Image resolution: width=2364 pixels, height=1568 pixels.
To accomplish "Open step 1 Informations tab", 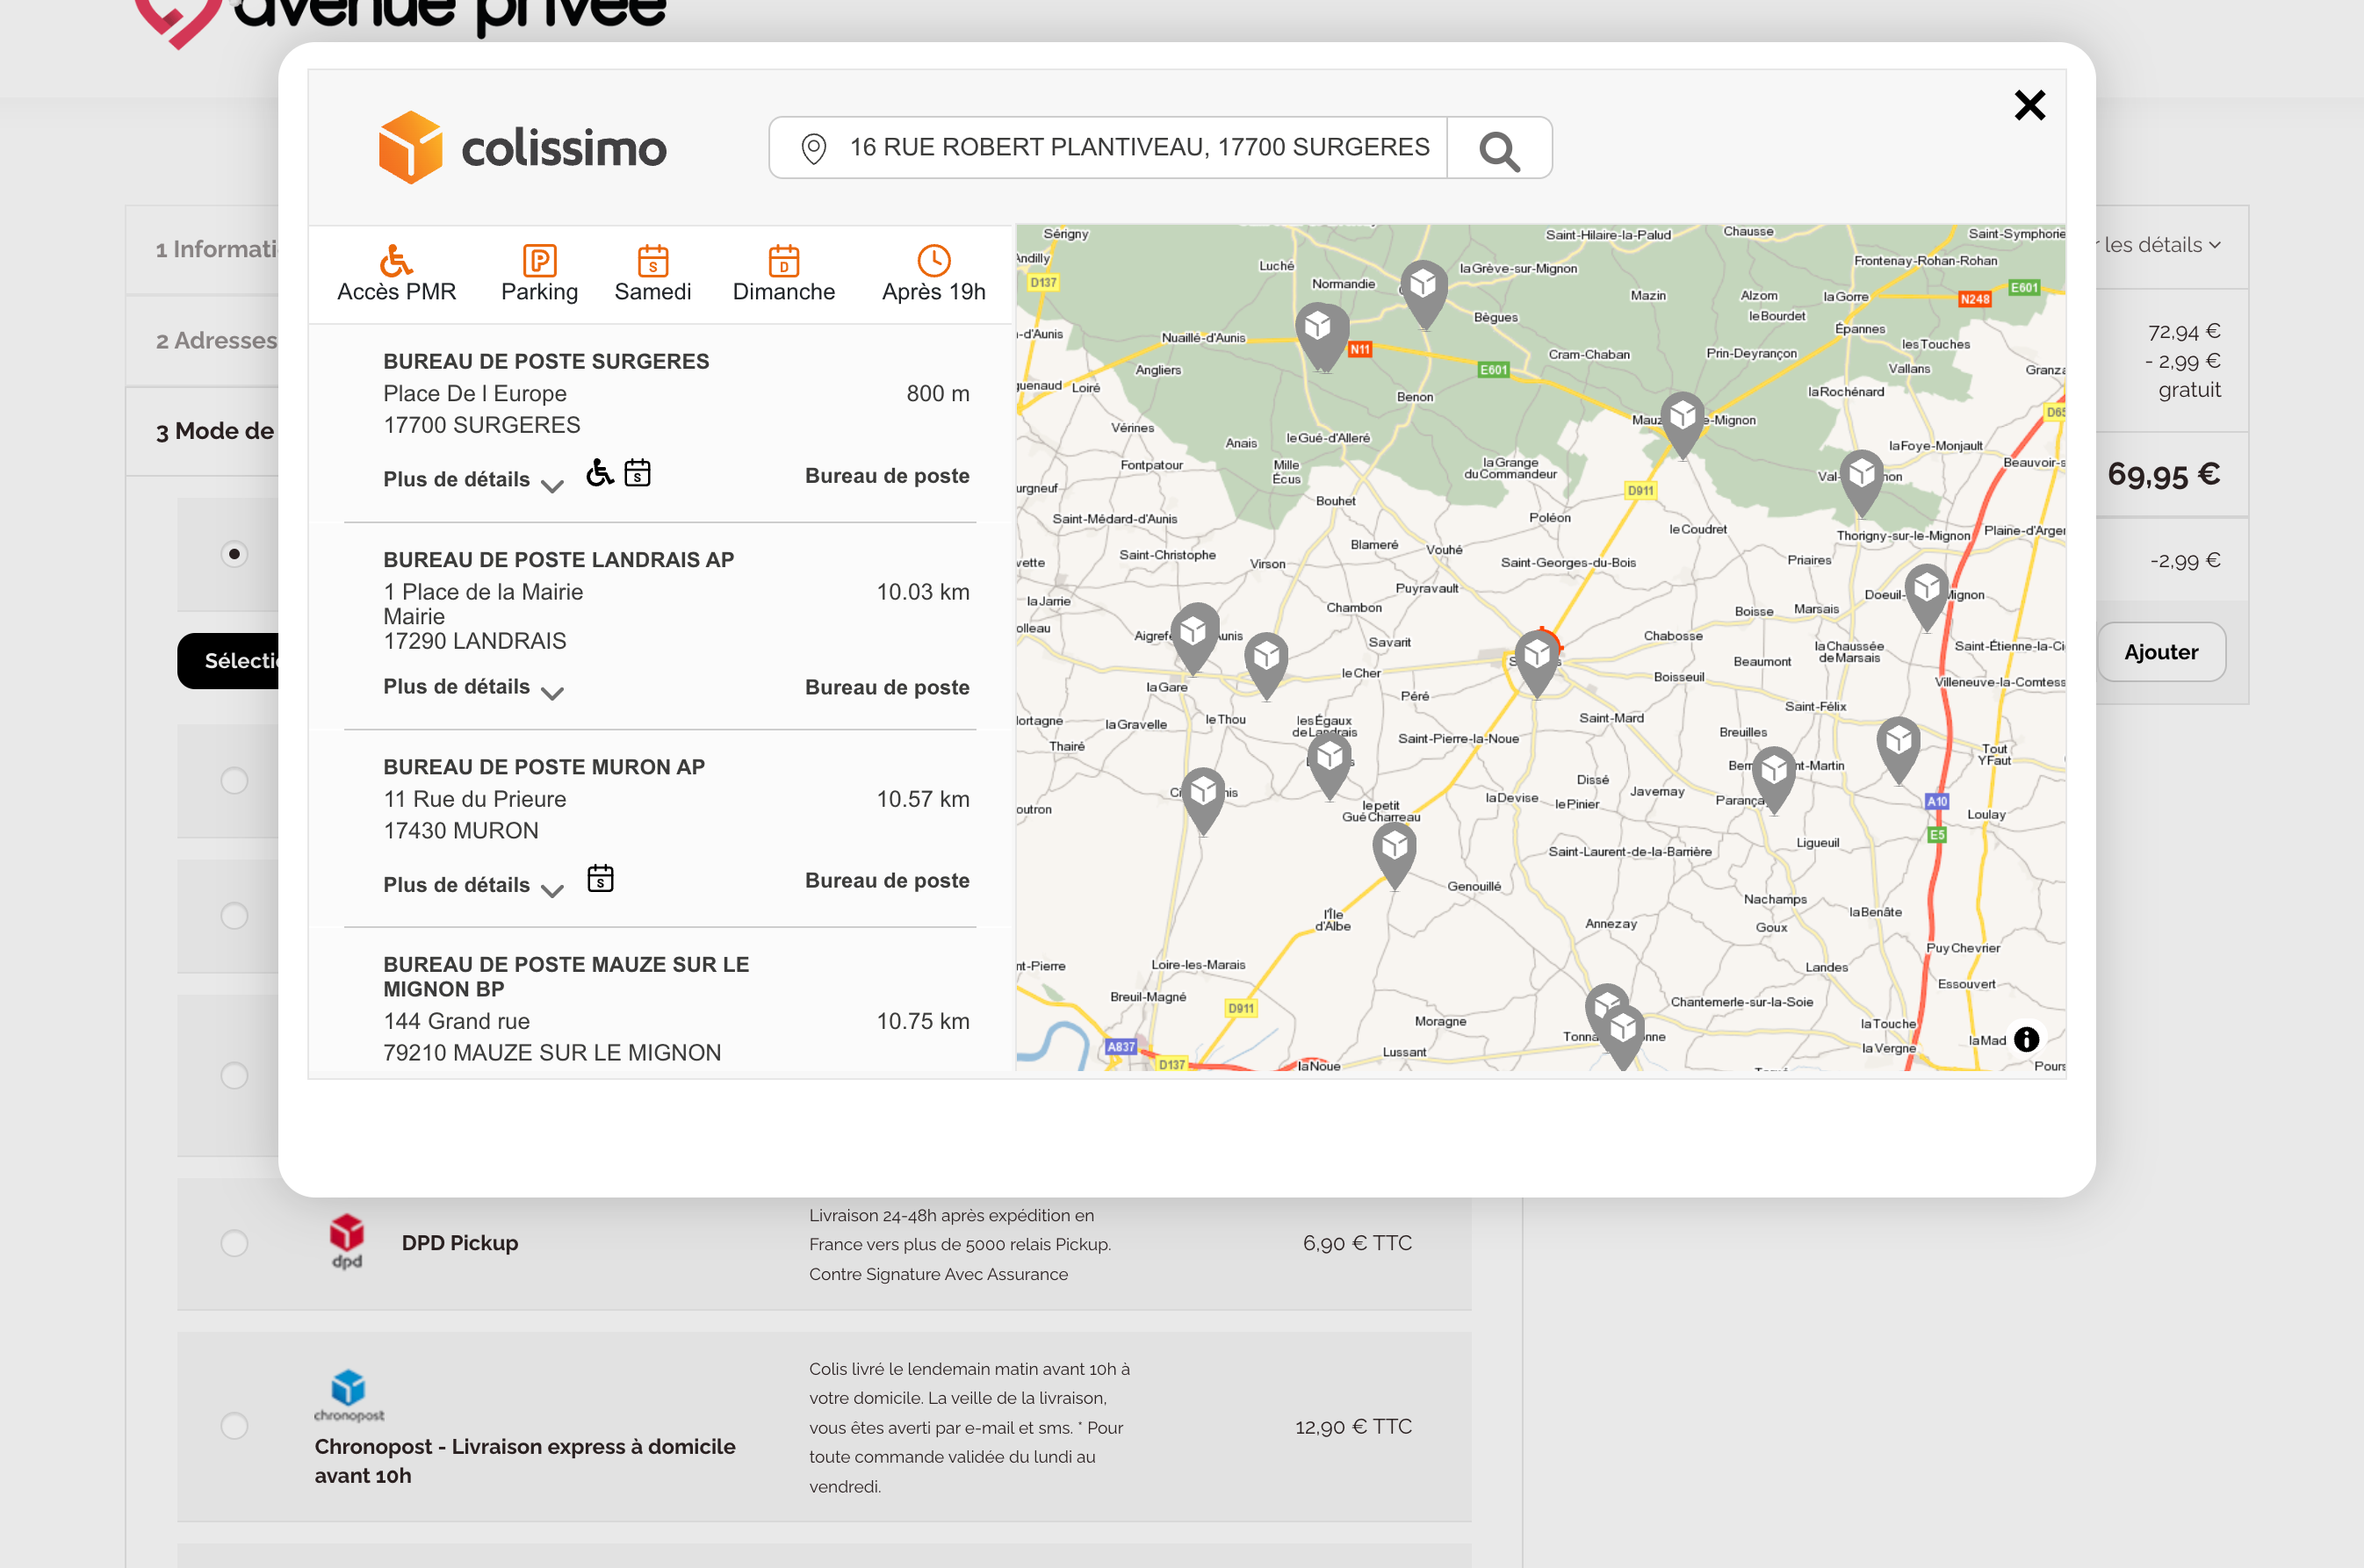I will point(216,249).
